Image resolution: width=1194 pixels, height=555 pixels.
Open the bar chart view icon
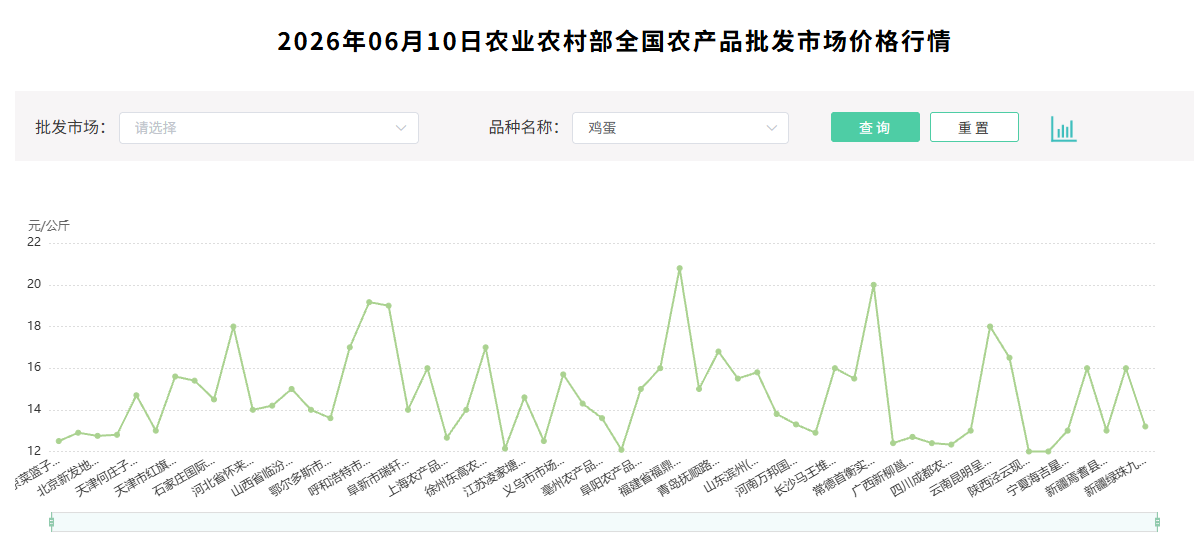pyautogui.click(x=1064, y=129)
